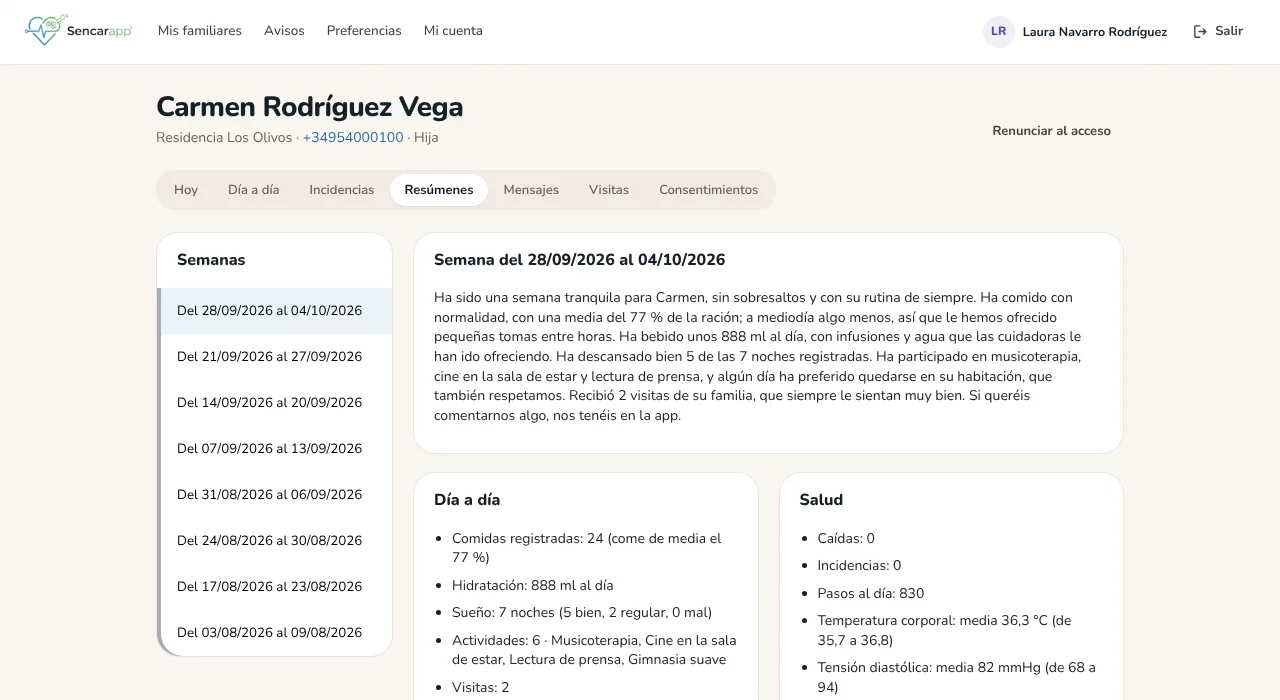Open Preferencias menu item
This screenshot has height=700, width=1280.
pos(364,31)
